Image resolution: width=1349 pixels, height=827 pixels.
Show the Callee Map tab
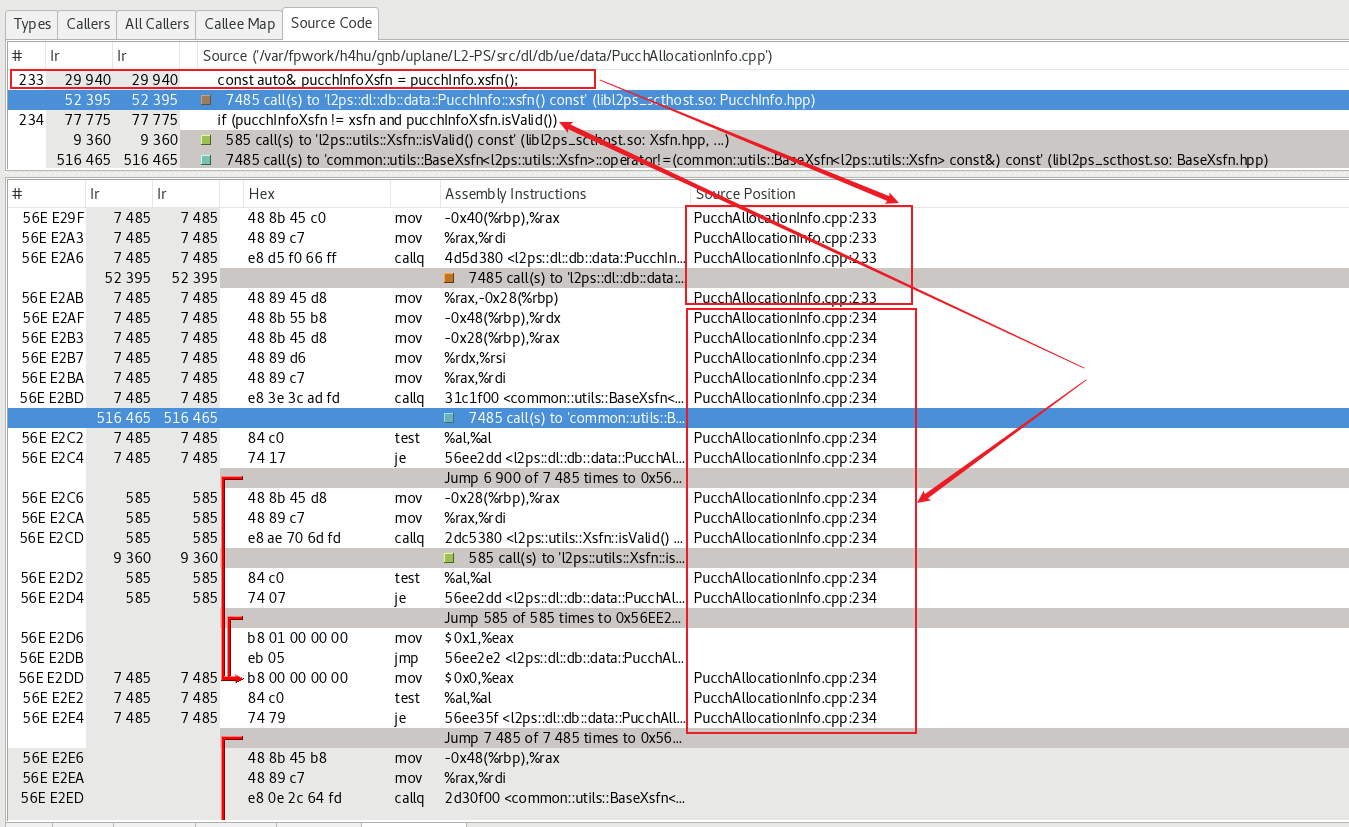click(x=238, y=24)
